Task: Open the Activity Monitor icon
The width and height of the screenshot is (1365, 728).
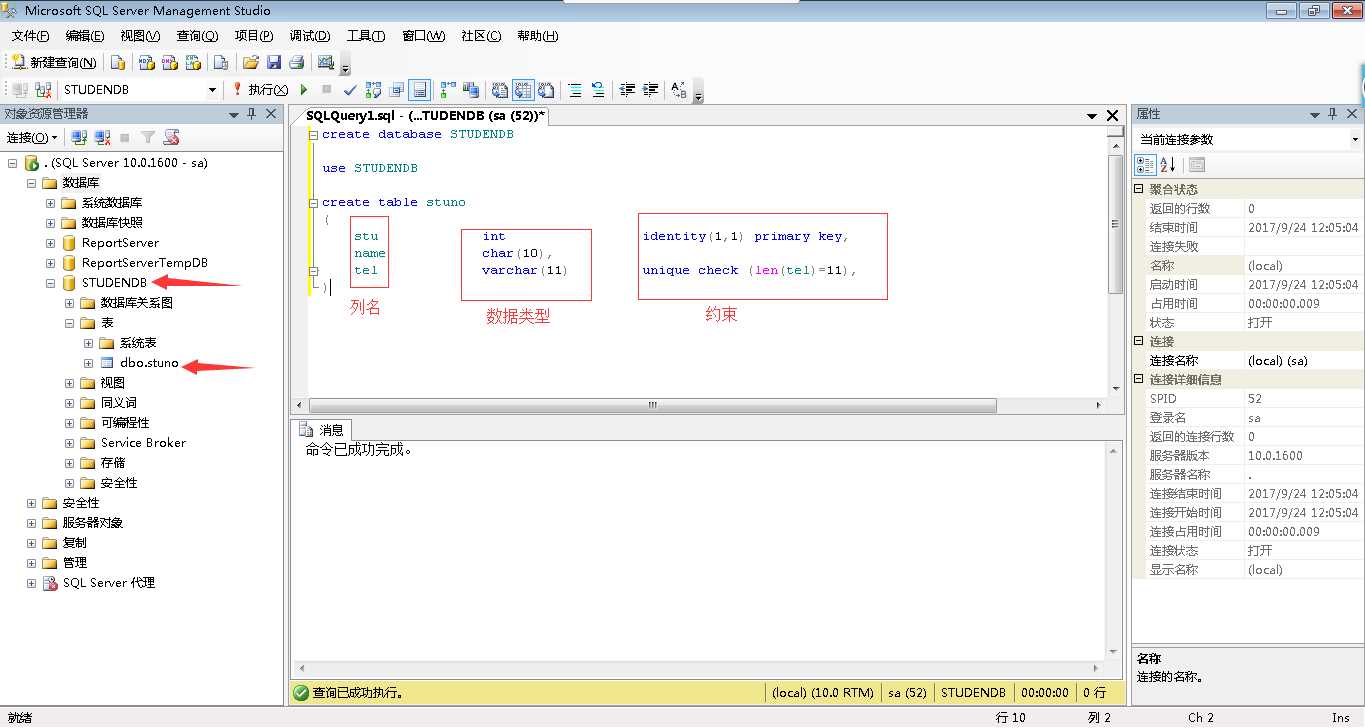Action: coord(325,62)
